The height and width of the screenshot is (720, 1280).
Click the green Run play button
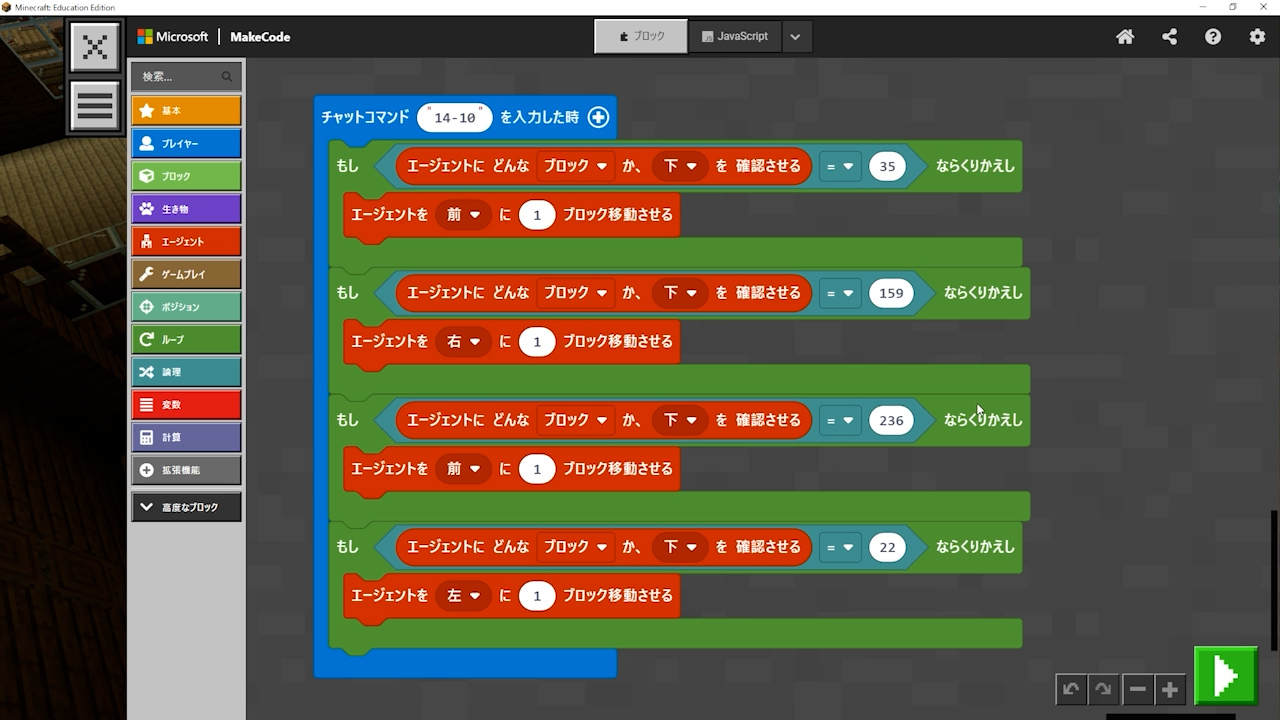click(x=1225, y=676)
